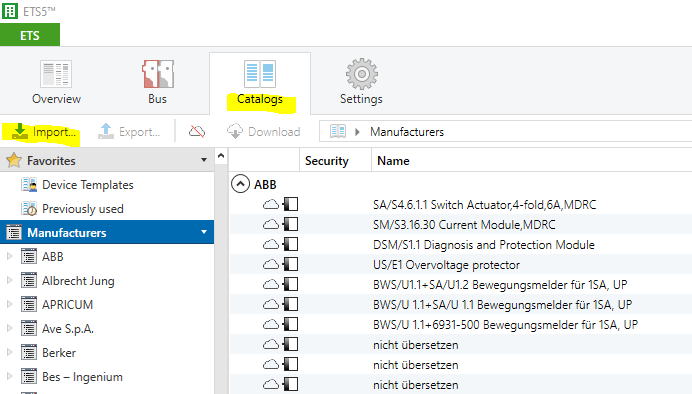Select Ave S.p.A. manufacturer
Screen dimensions: 692x394
[x=68, y=329]
